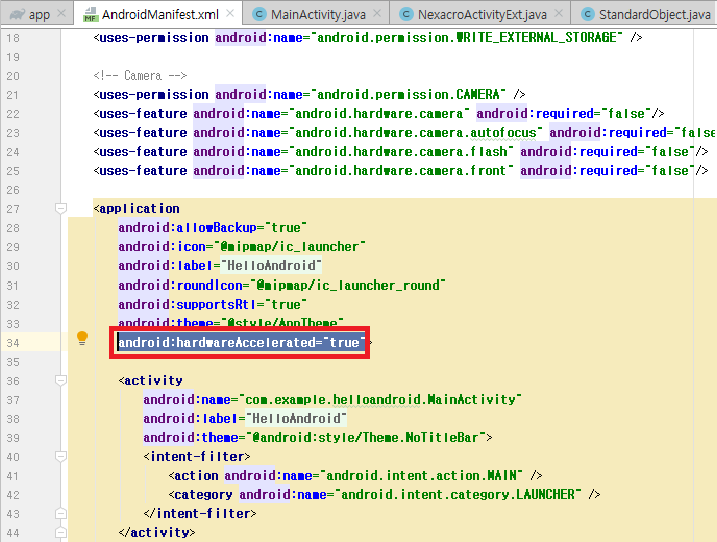Click the NexacroActivityExt.java class icon

[407, 15]
